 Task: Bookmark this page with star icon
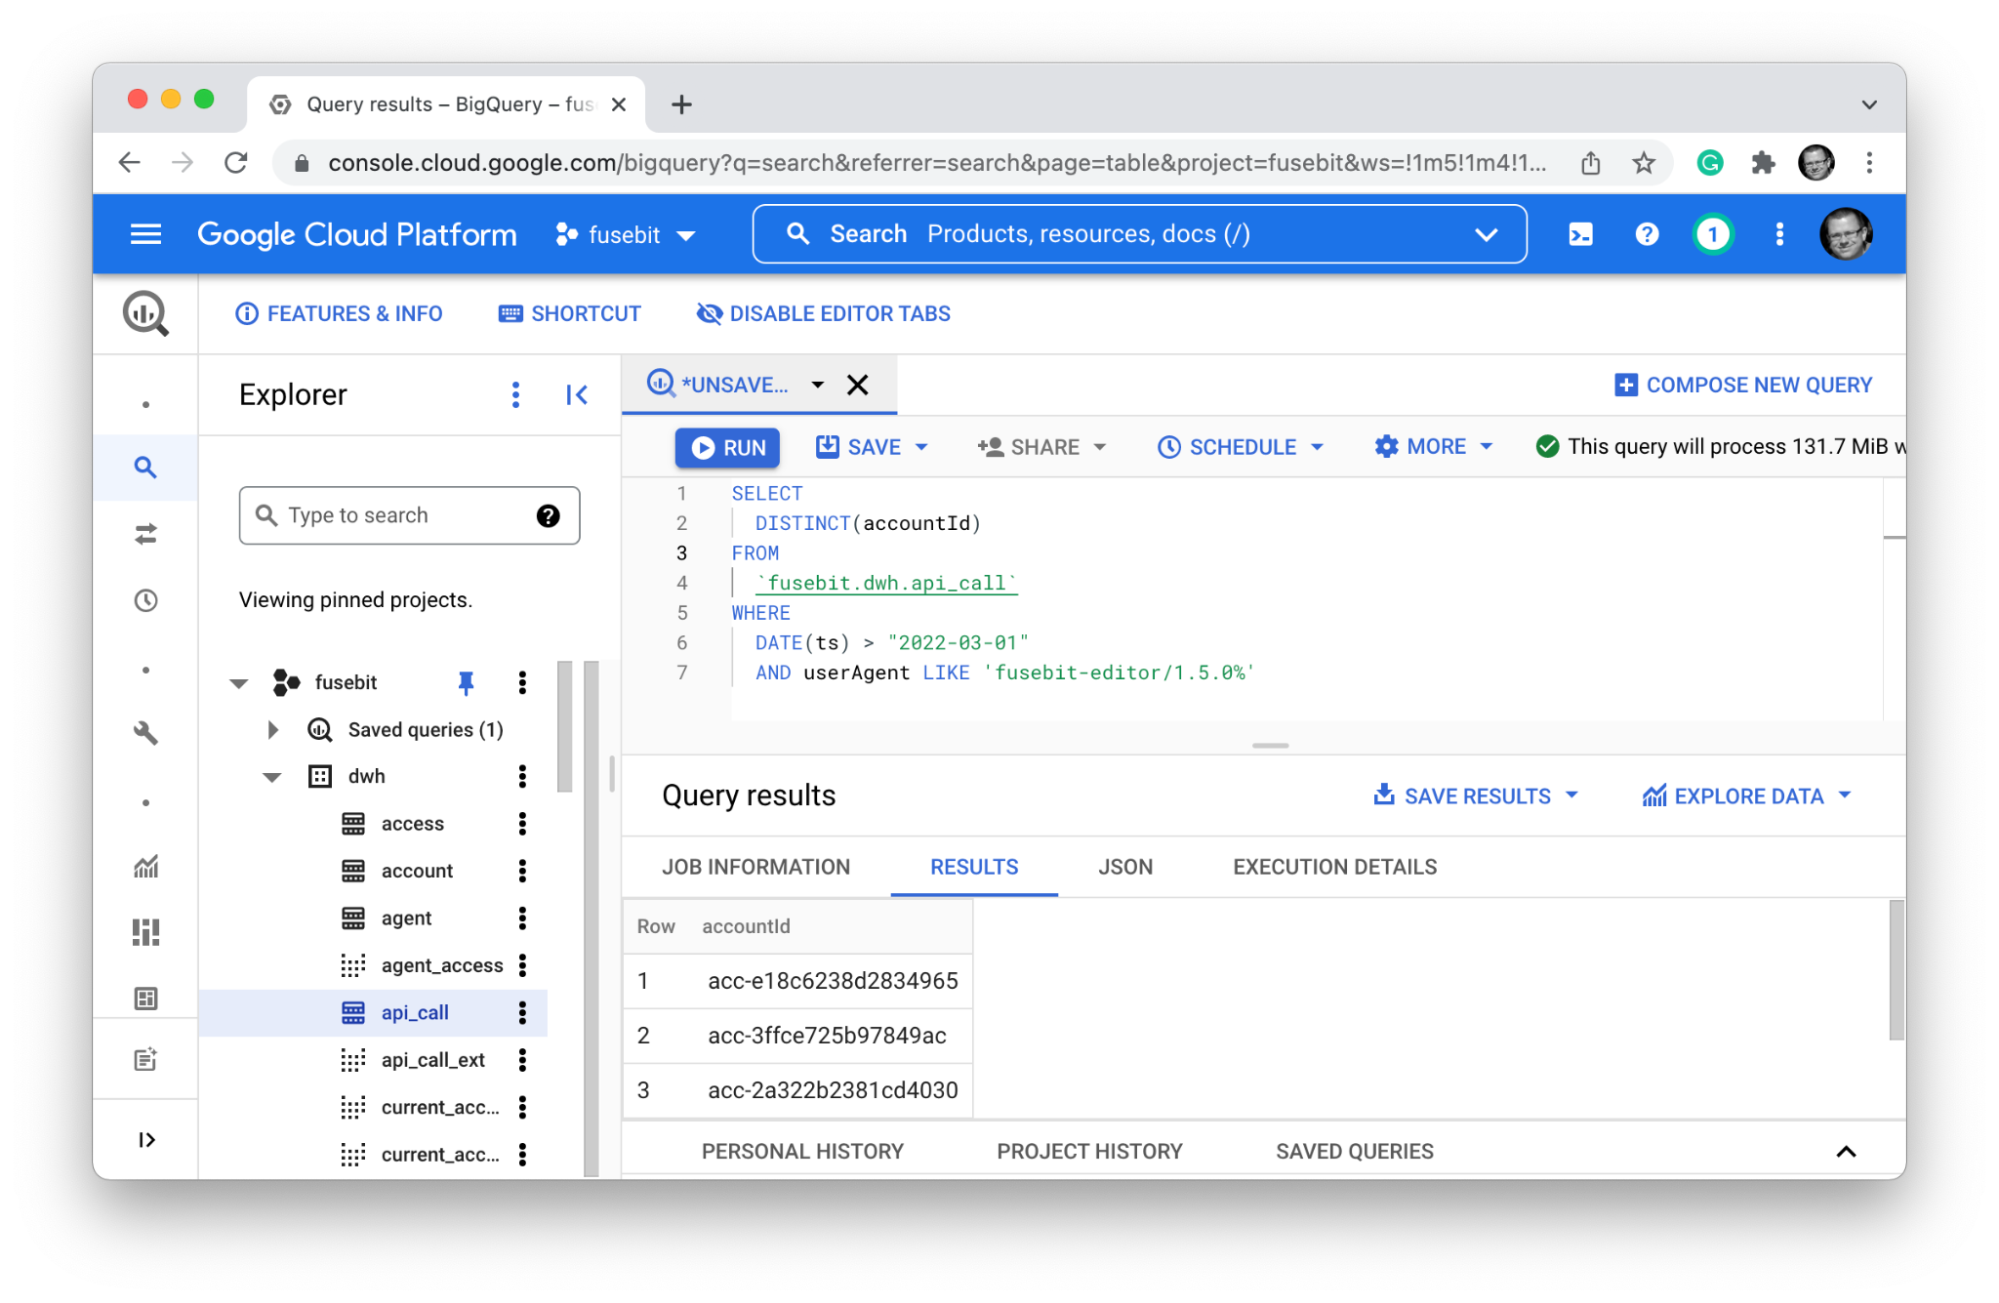[x=1644, y=162]
